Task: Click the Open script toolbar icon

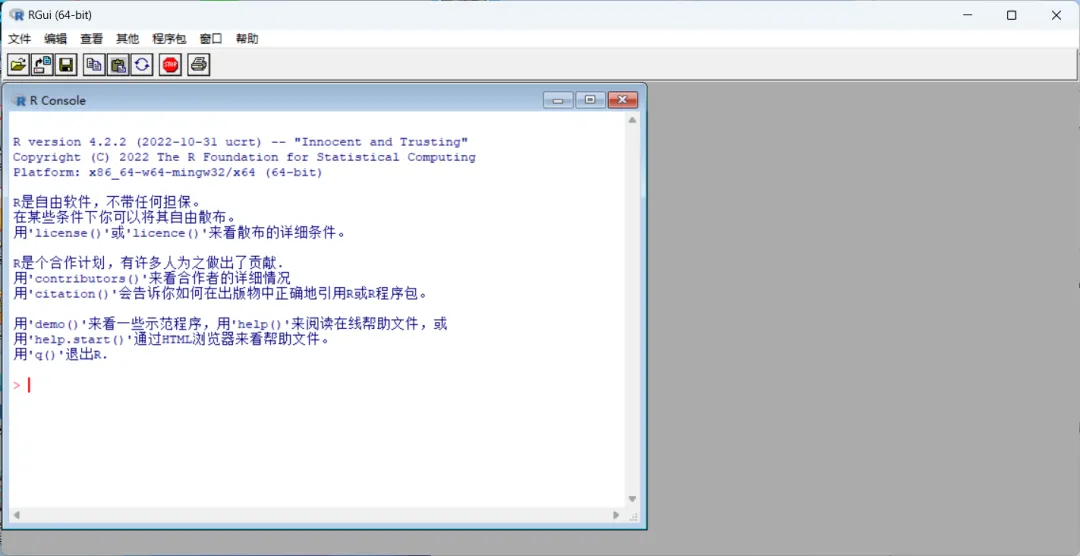Action: tap(18, 65)
